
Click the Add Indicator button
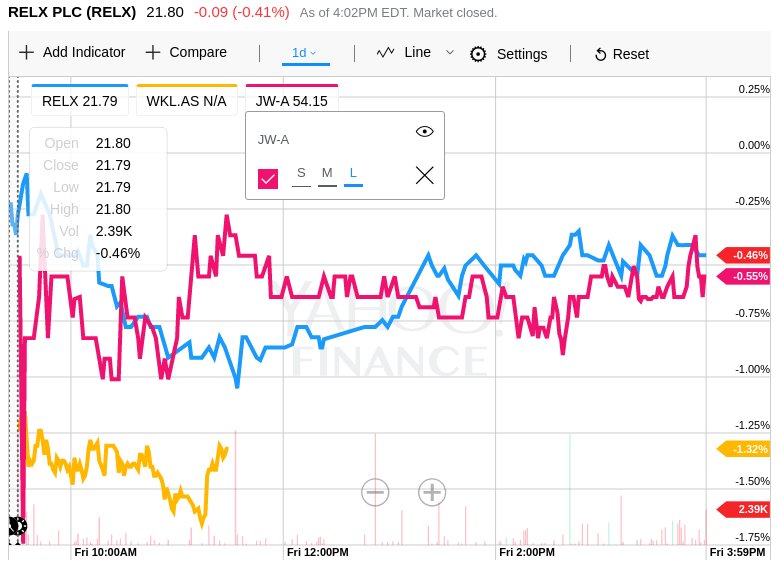(72, 52)
